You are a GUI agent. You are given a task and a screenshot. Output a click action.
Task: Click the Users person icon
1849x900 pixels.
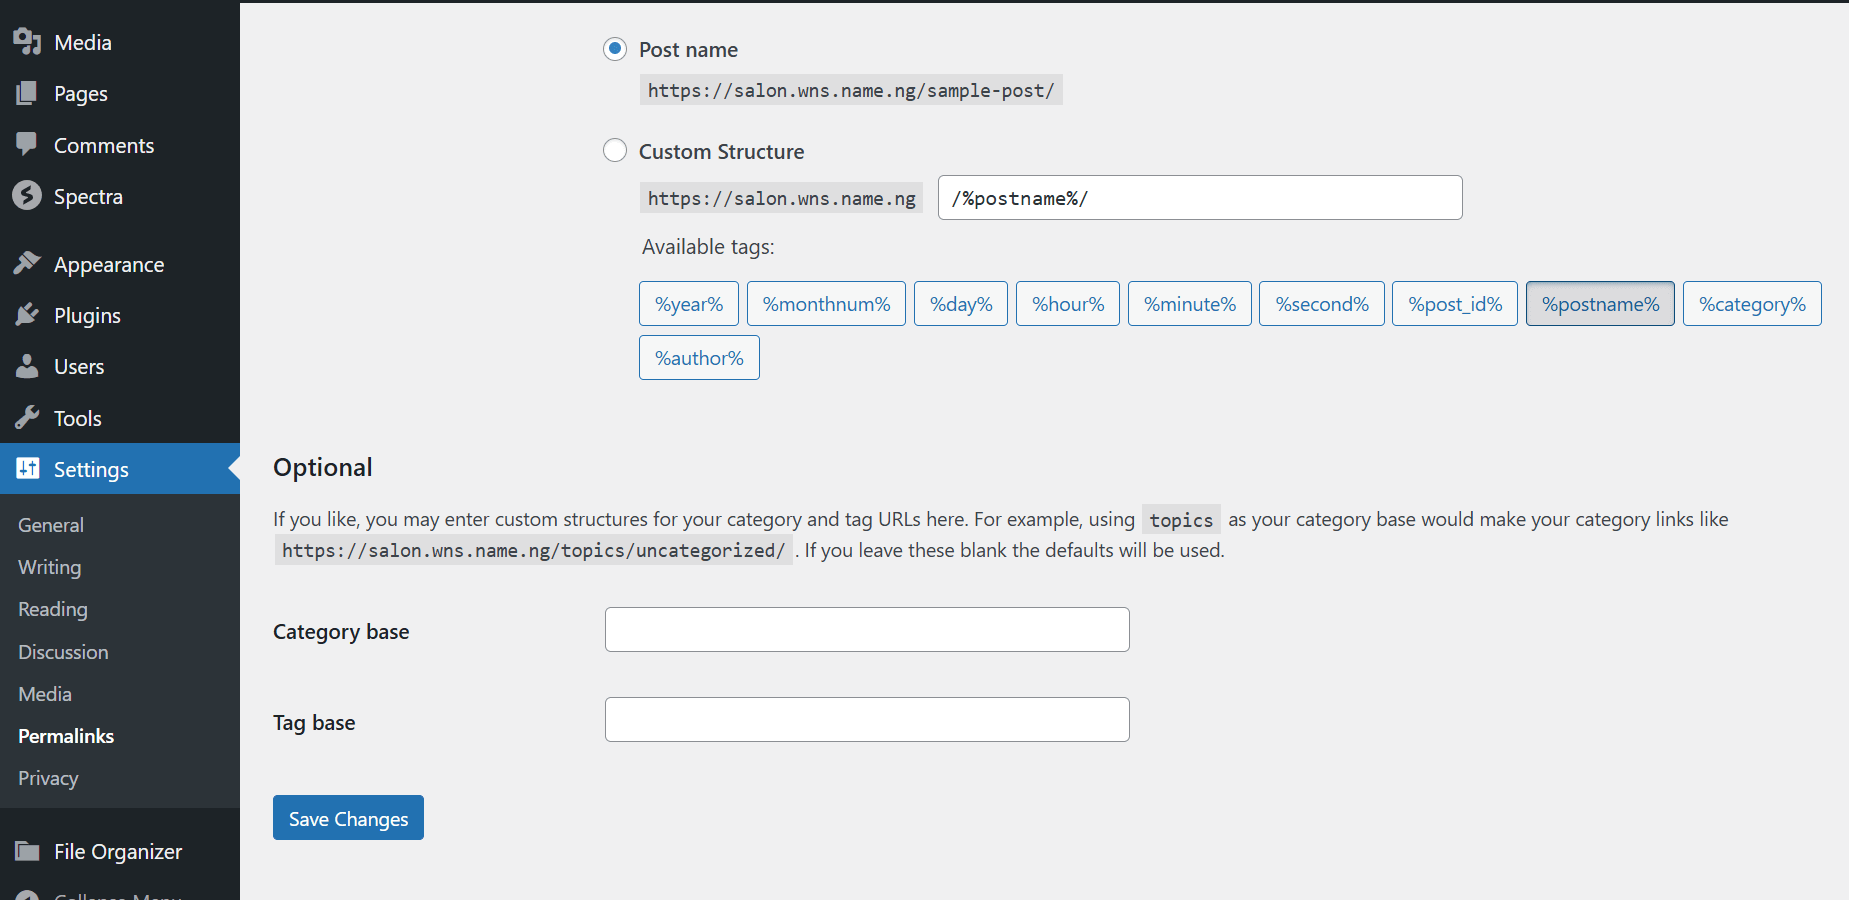coord(27,366)
